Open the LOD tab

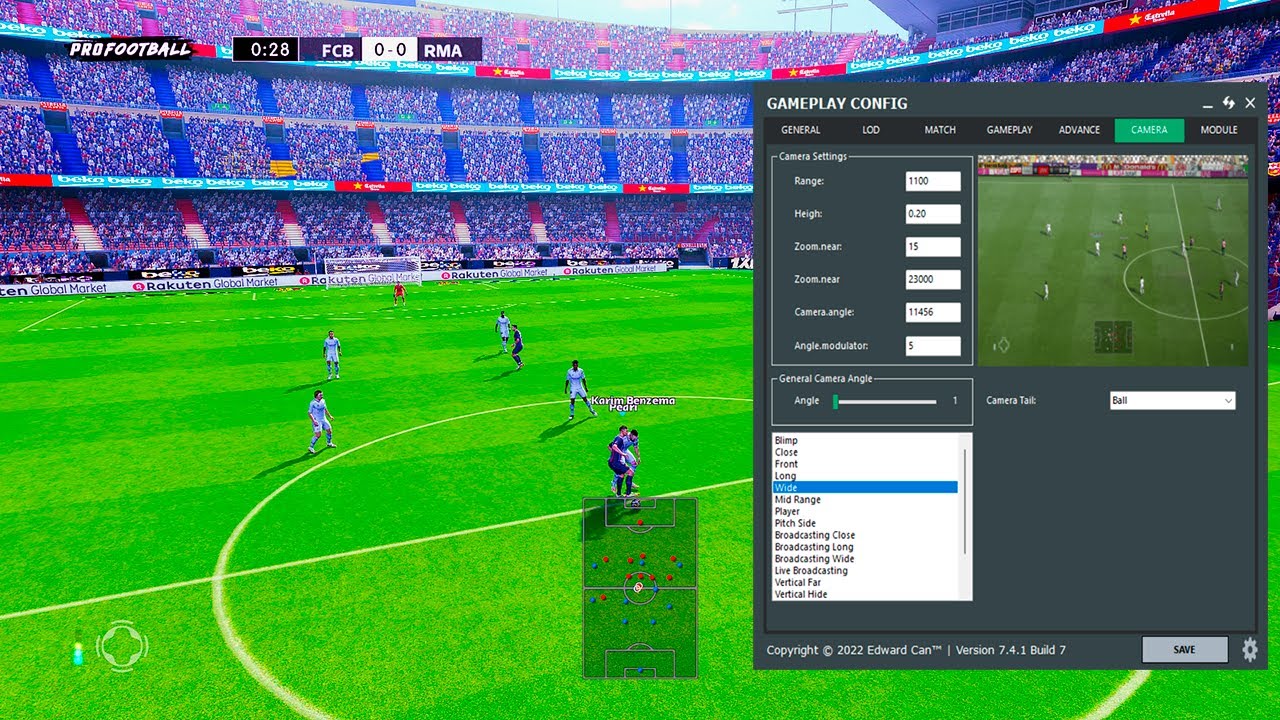(871, 130)
